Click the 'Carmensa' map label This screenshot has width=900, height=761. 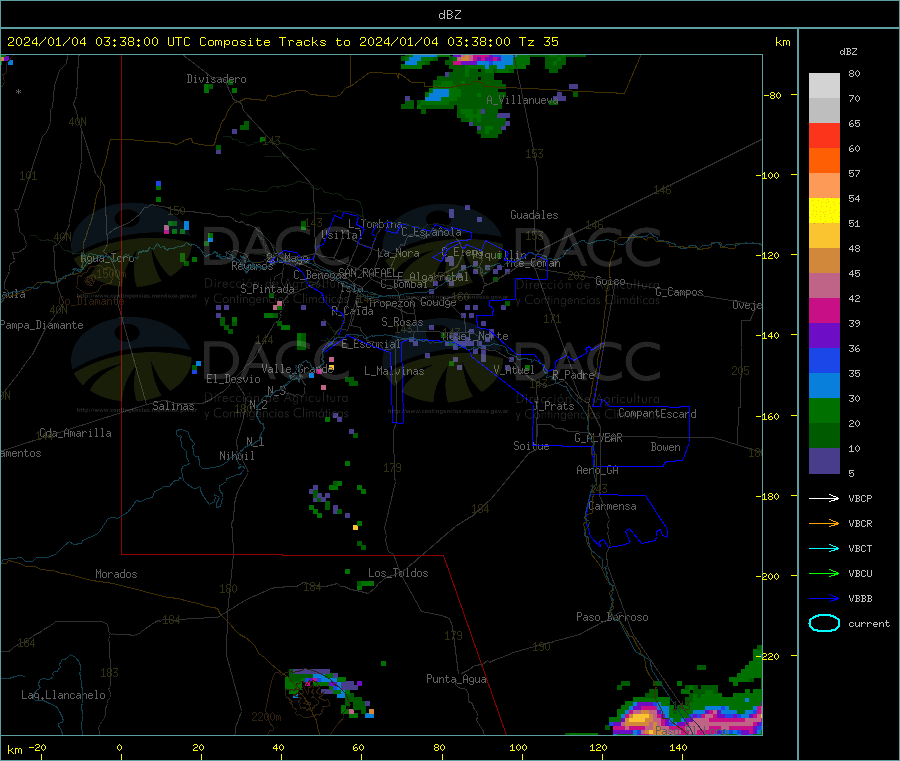pyautogui.click(x=612, y=506)
